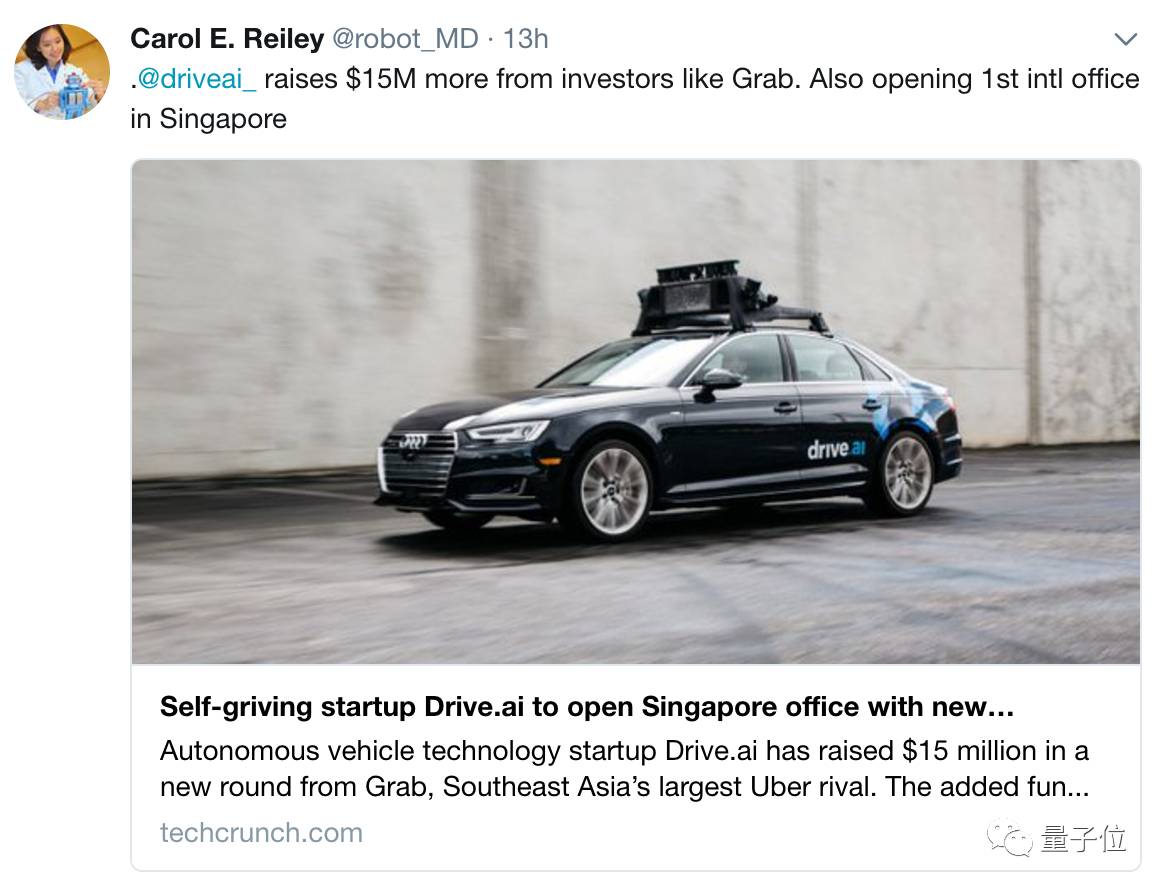
Task: Expand the tweet options chevron
Action: [x=1125, y=39]
